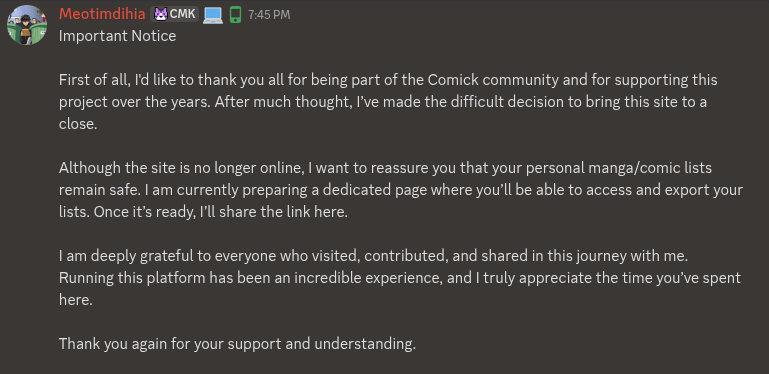
Task: Click the word "close." ending the first paragraph
Action: pyautogui.click(x=78, y=124)
